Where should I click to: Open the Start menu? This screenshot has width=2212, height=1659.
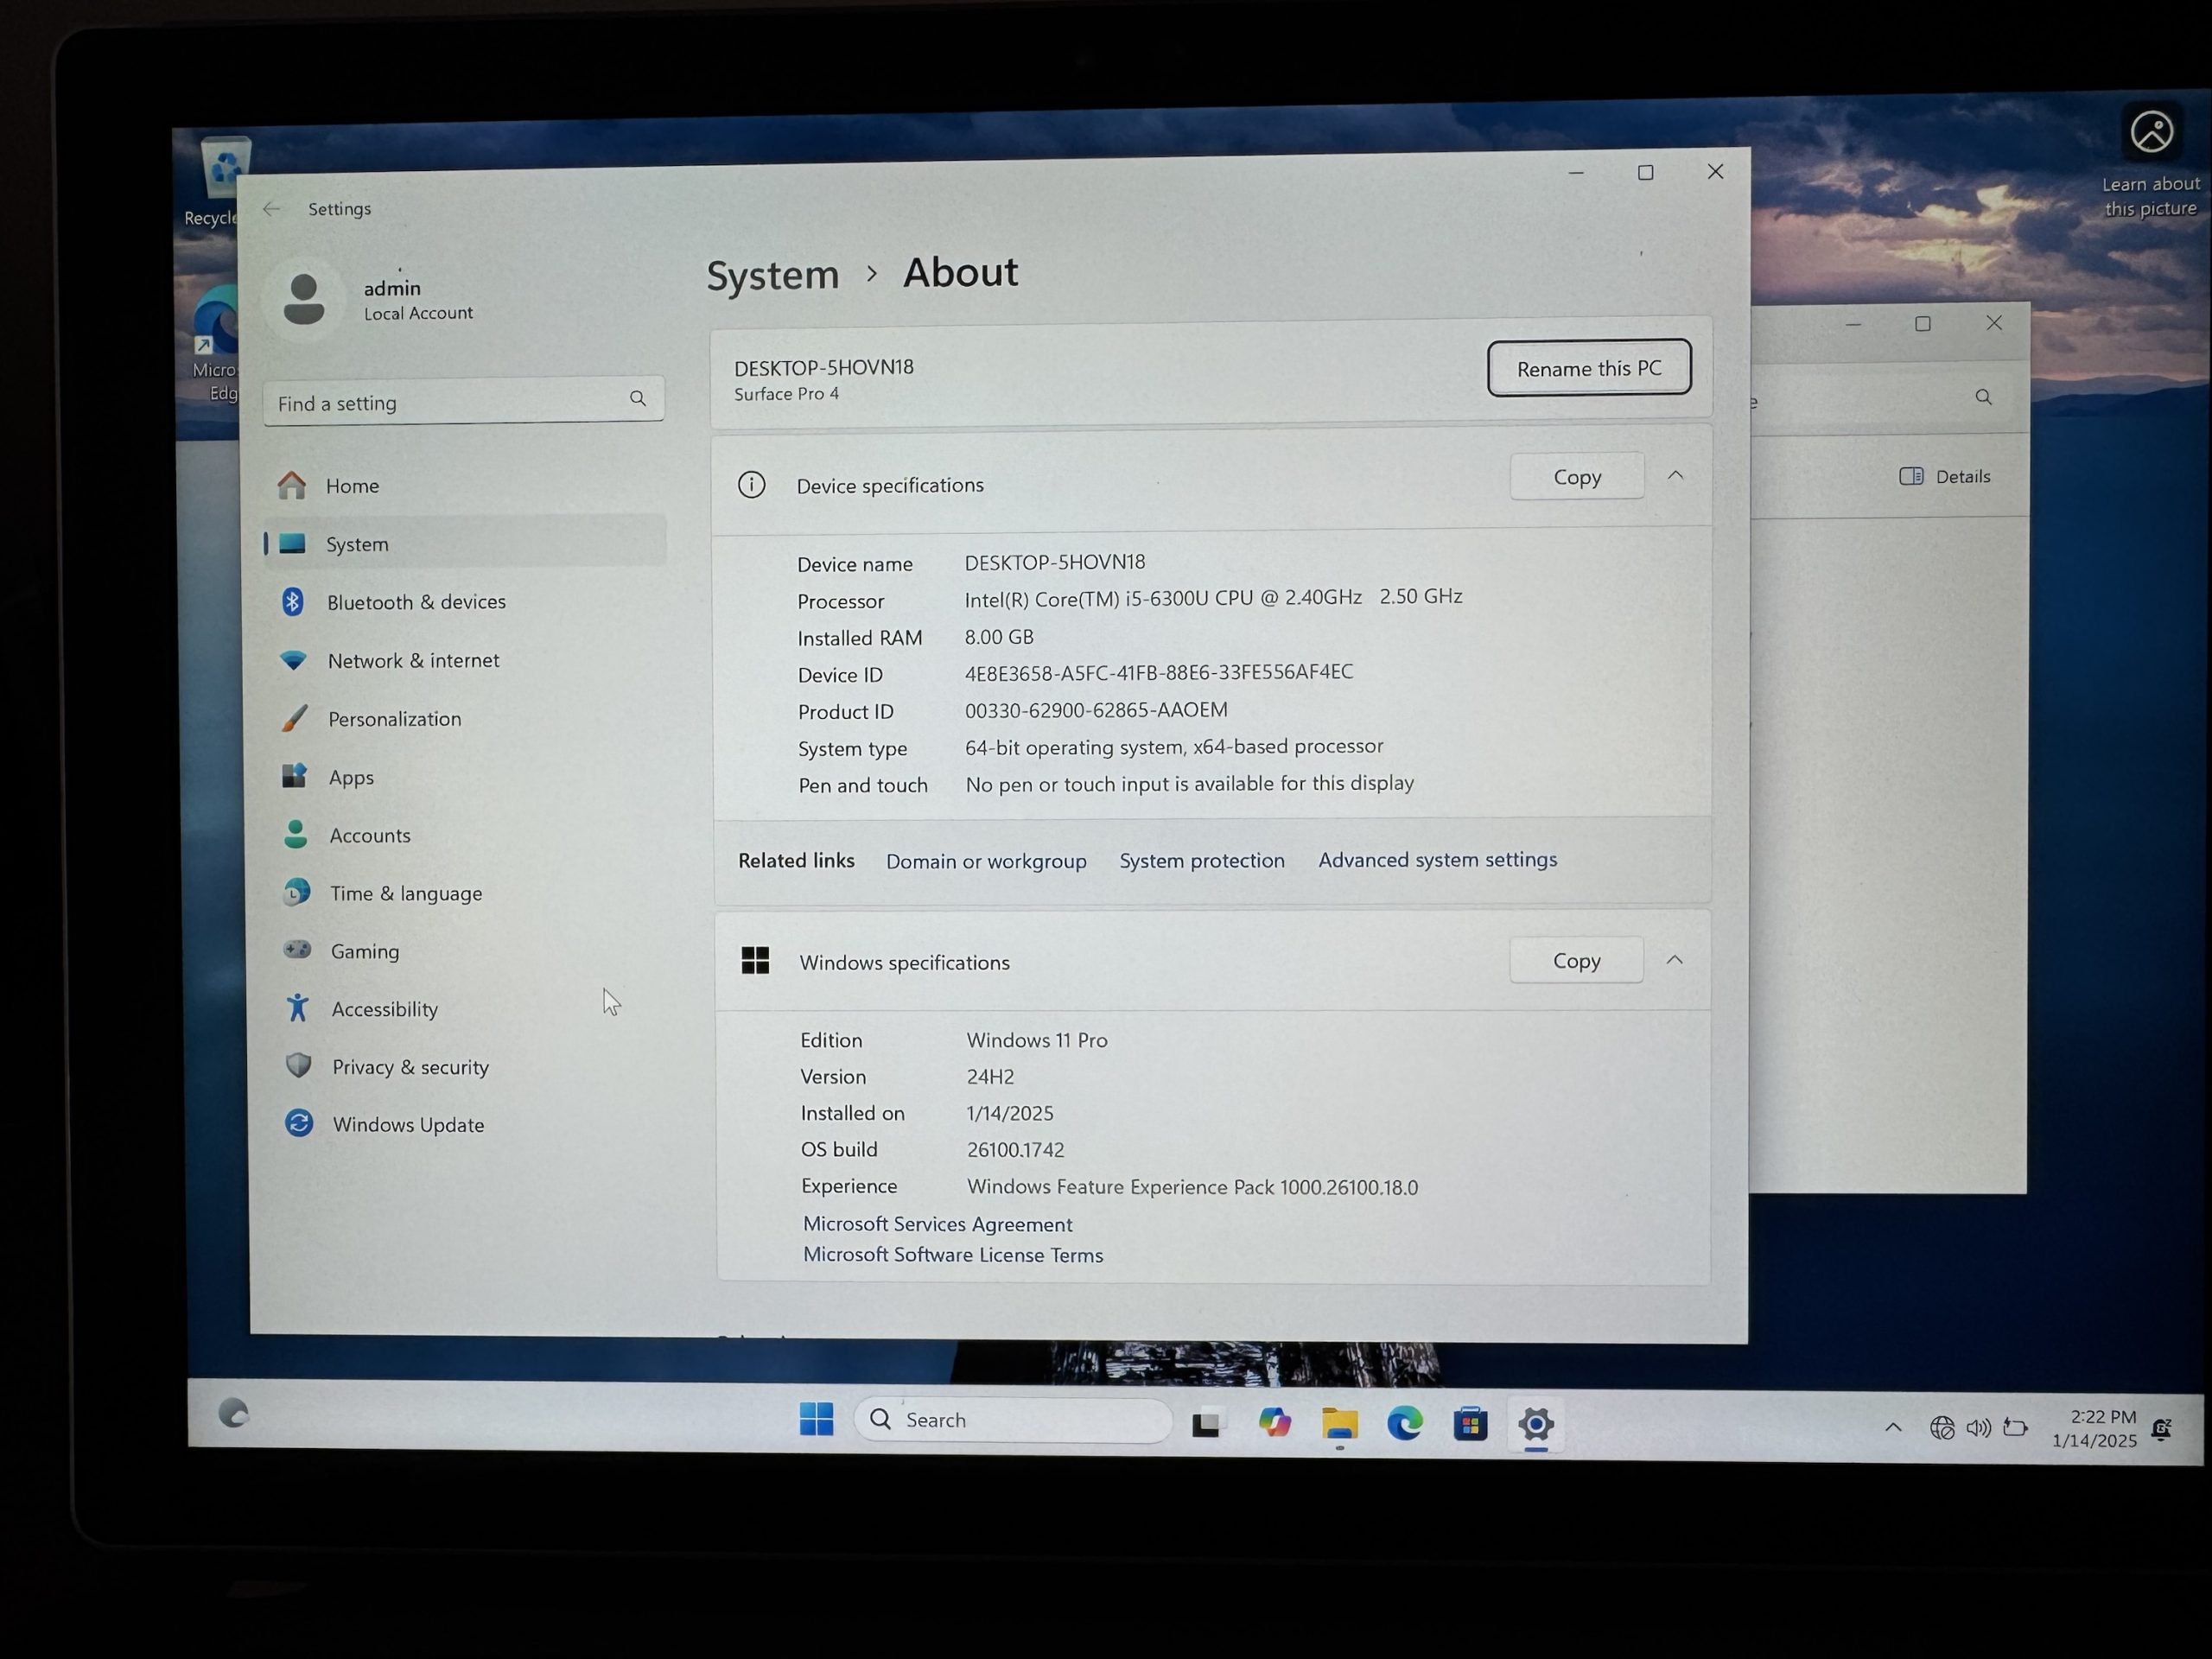(816, 1418)
